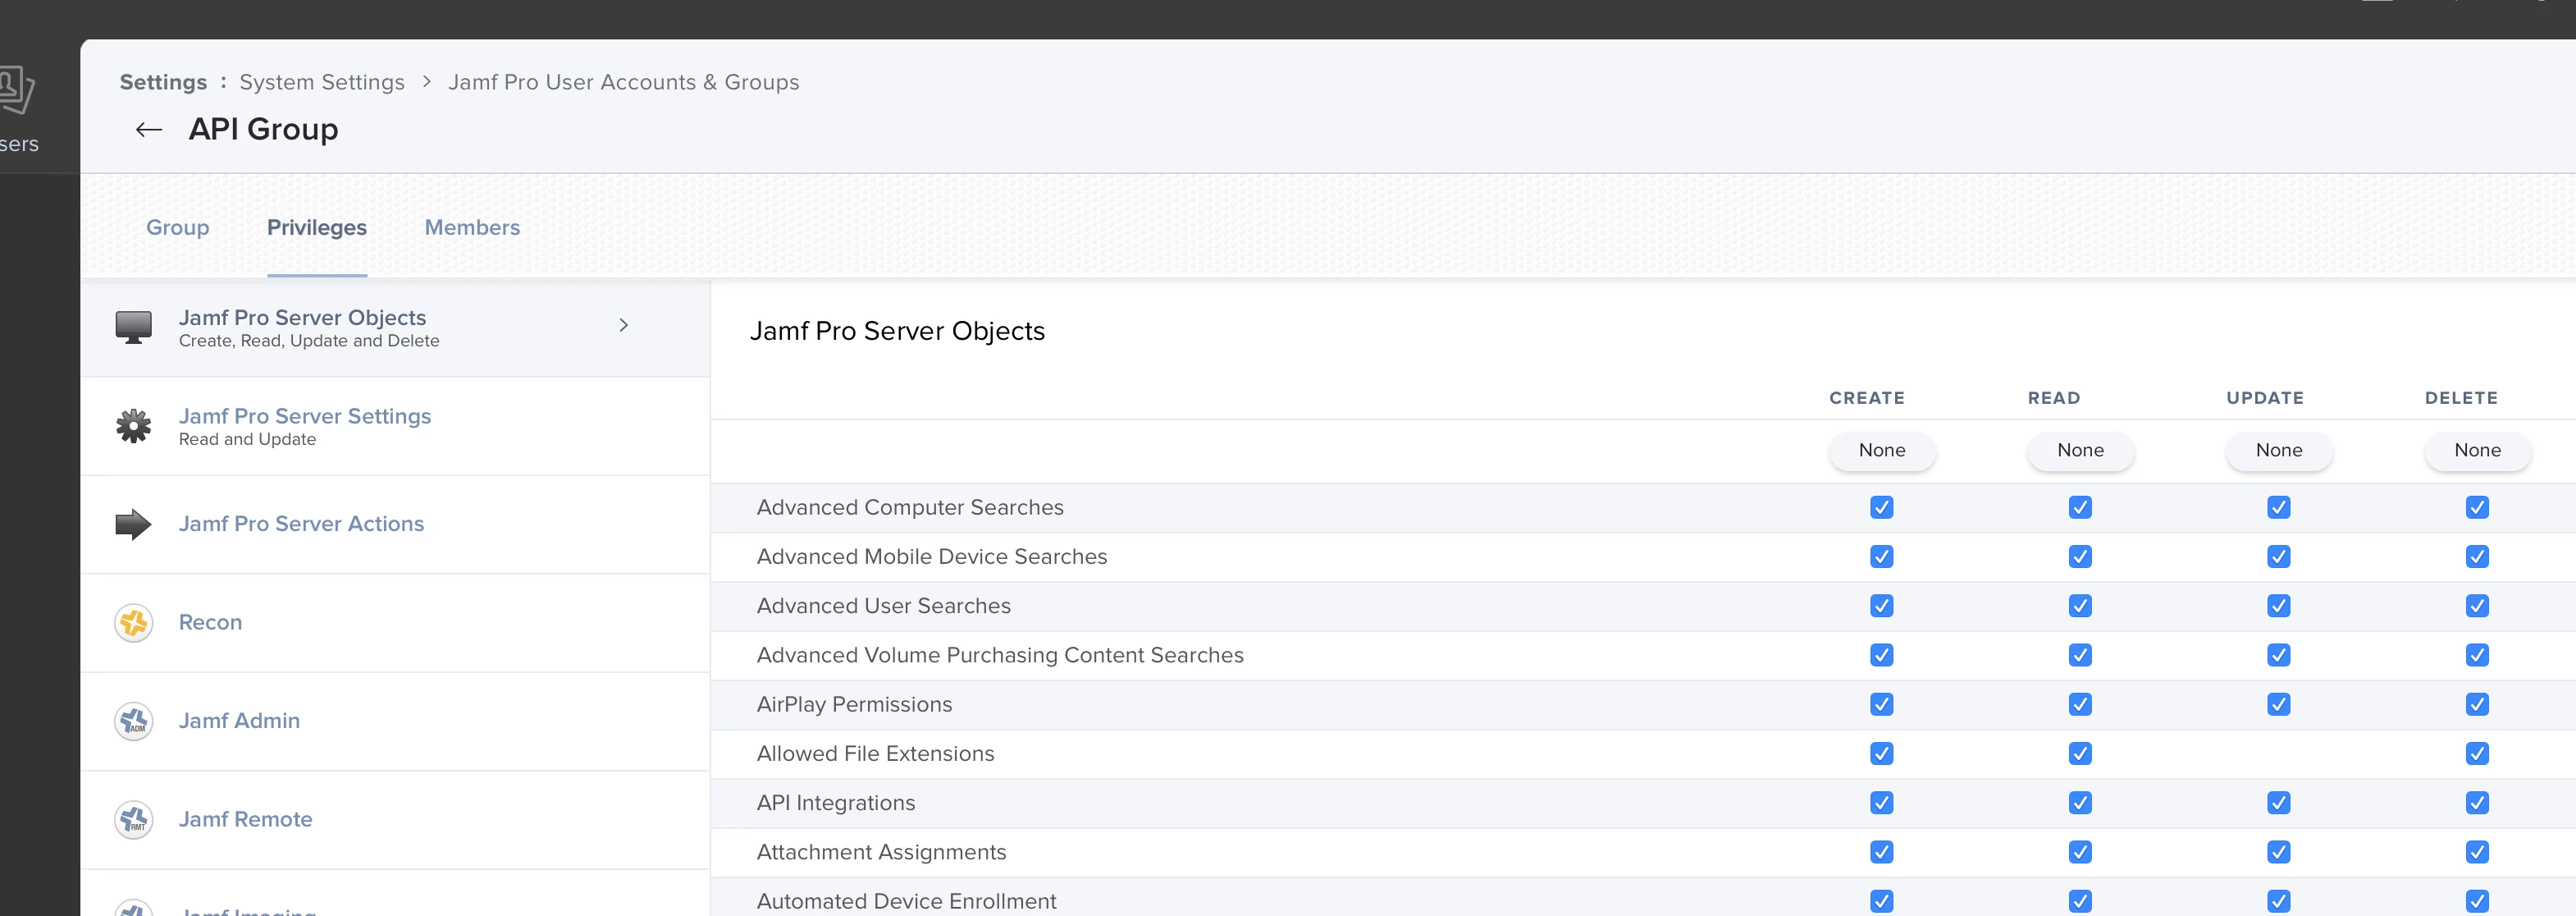Click the Jamf Pro Server Objects panel heading
2576x916 pixels.
pos(897,331)
